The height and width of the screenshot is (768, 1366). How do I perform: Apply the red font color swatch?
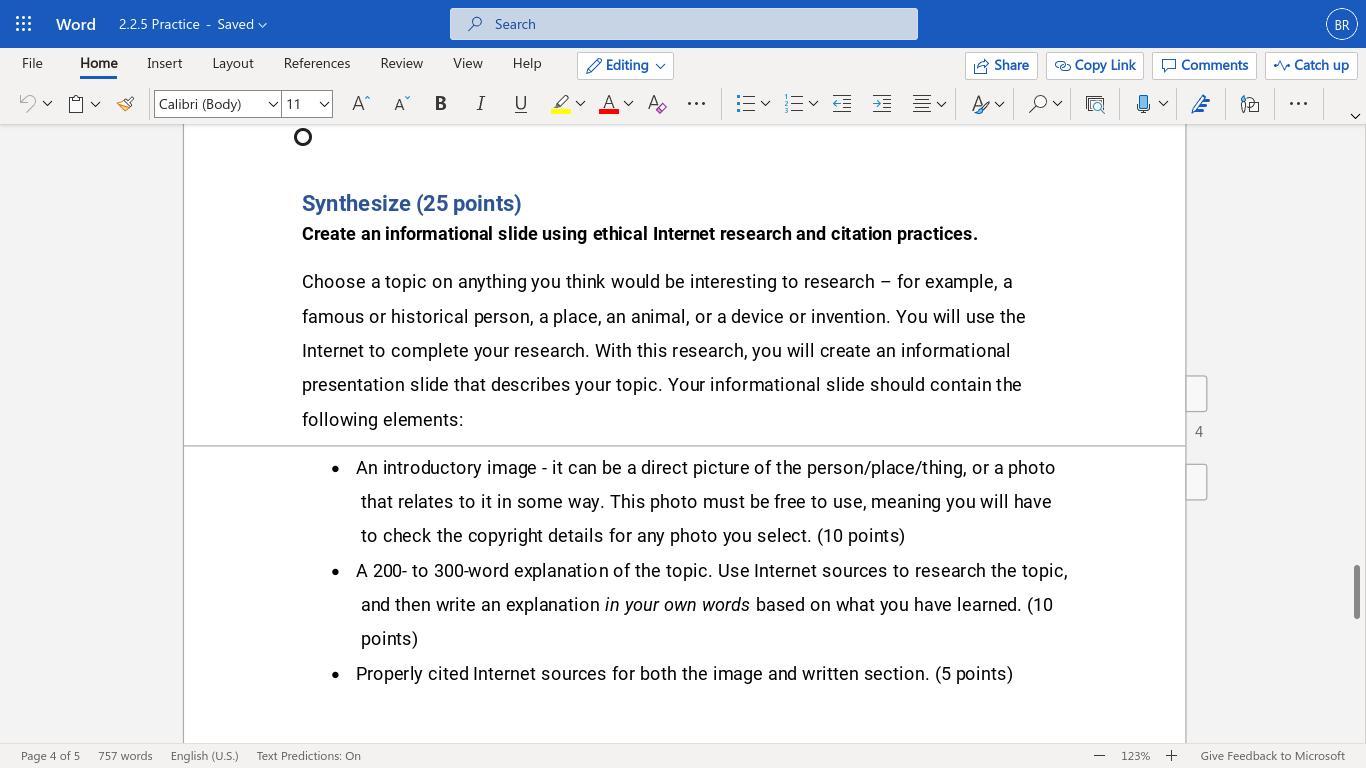click(x=608, y=104)
